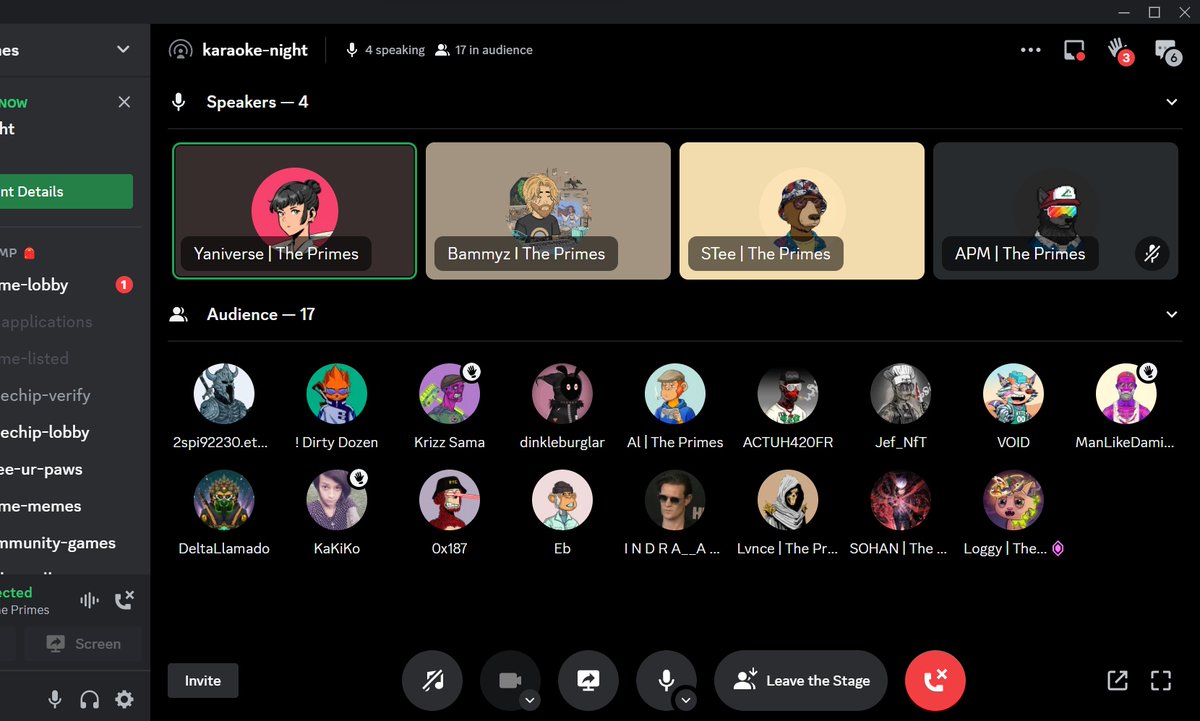1200x721 pixels.
Task: Open the I N D R A audience avatar
Action: click(675, 500)
